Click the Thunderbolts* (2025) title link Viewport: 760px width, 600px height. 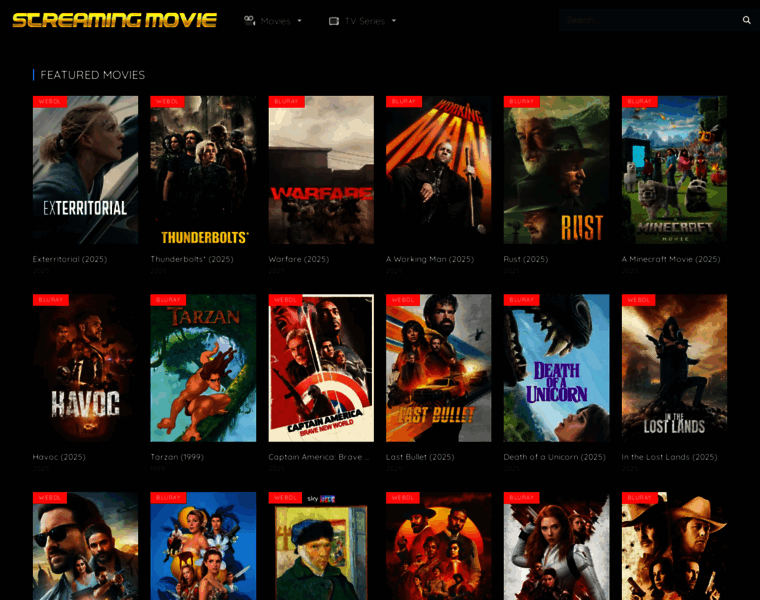click(x=192, y=259)
